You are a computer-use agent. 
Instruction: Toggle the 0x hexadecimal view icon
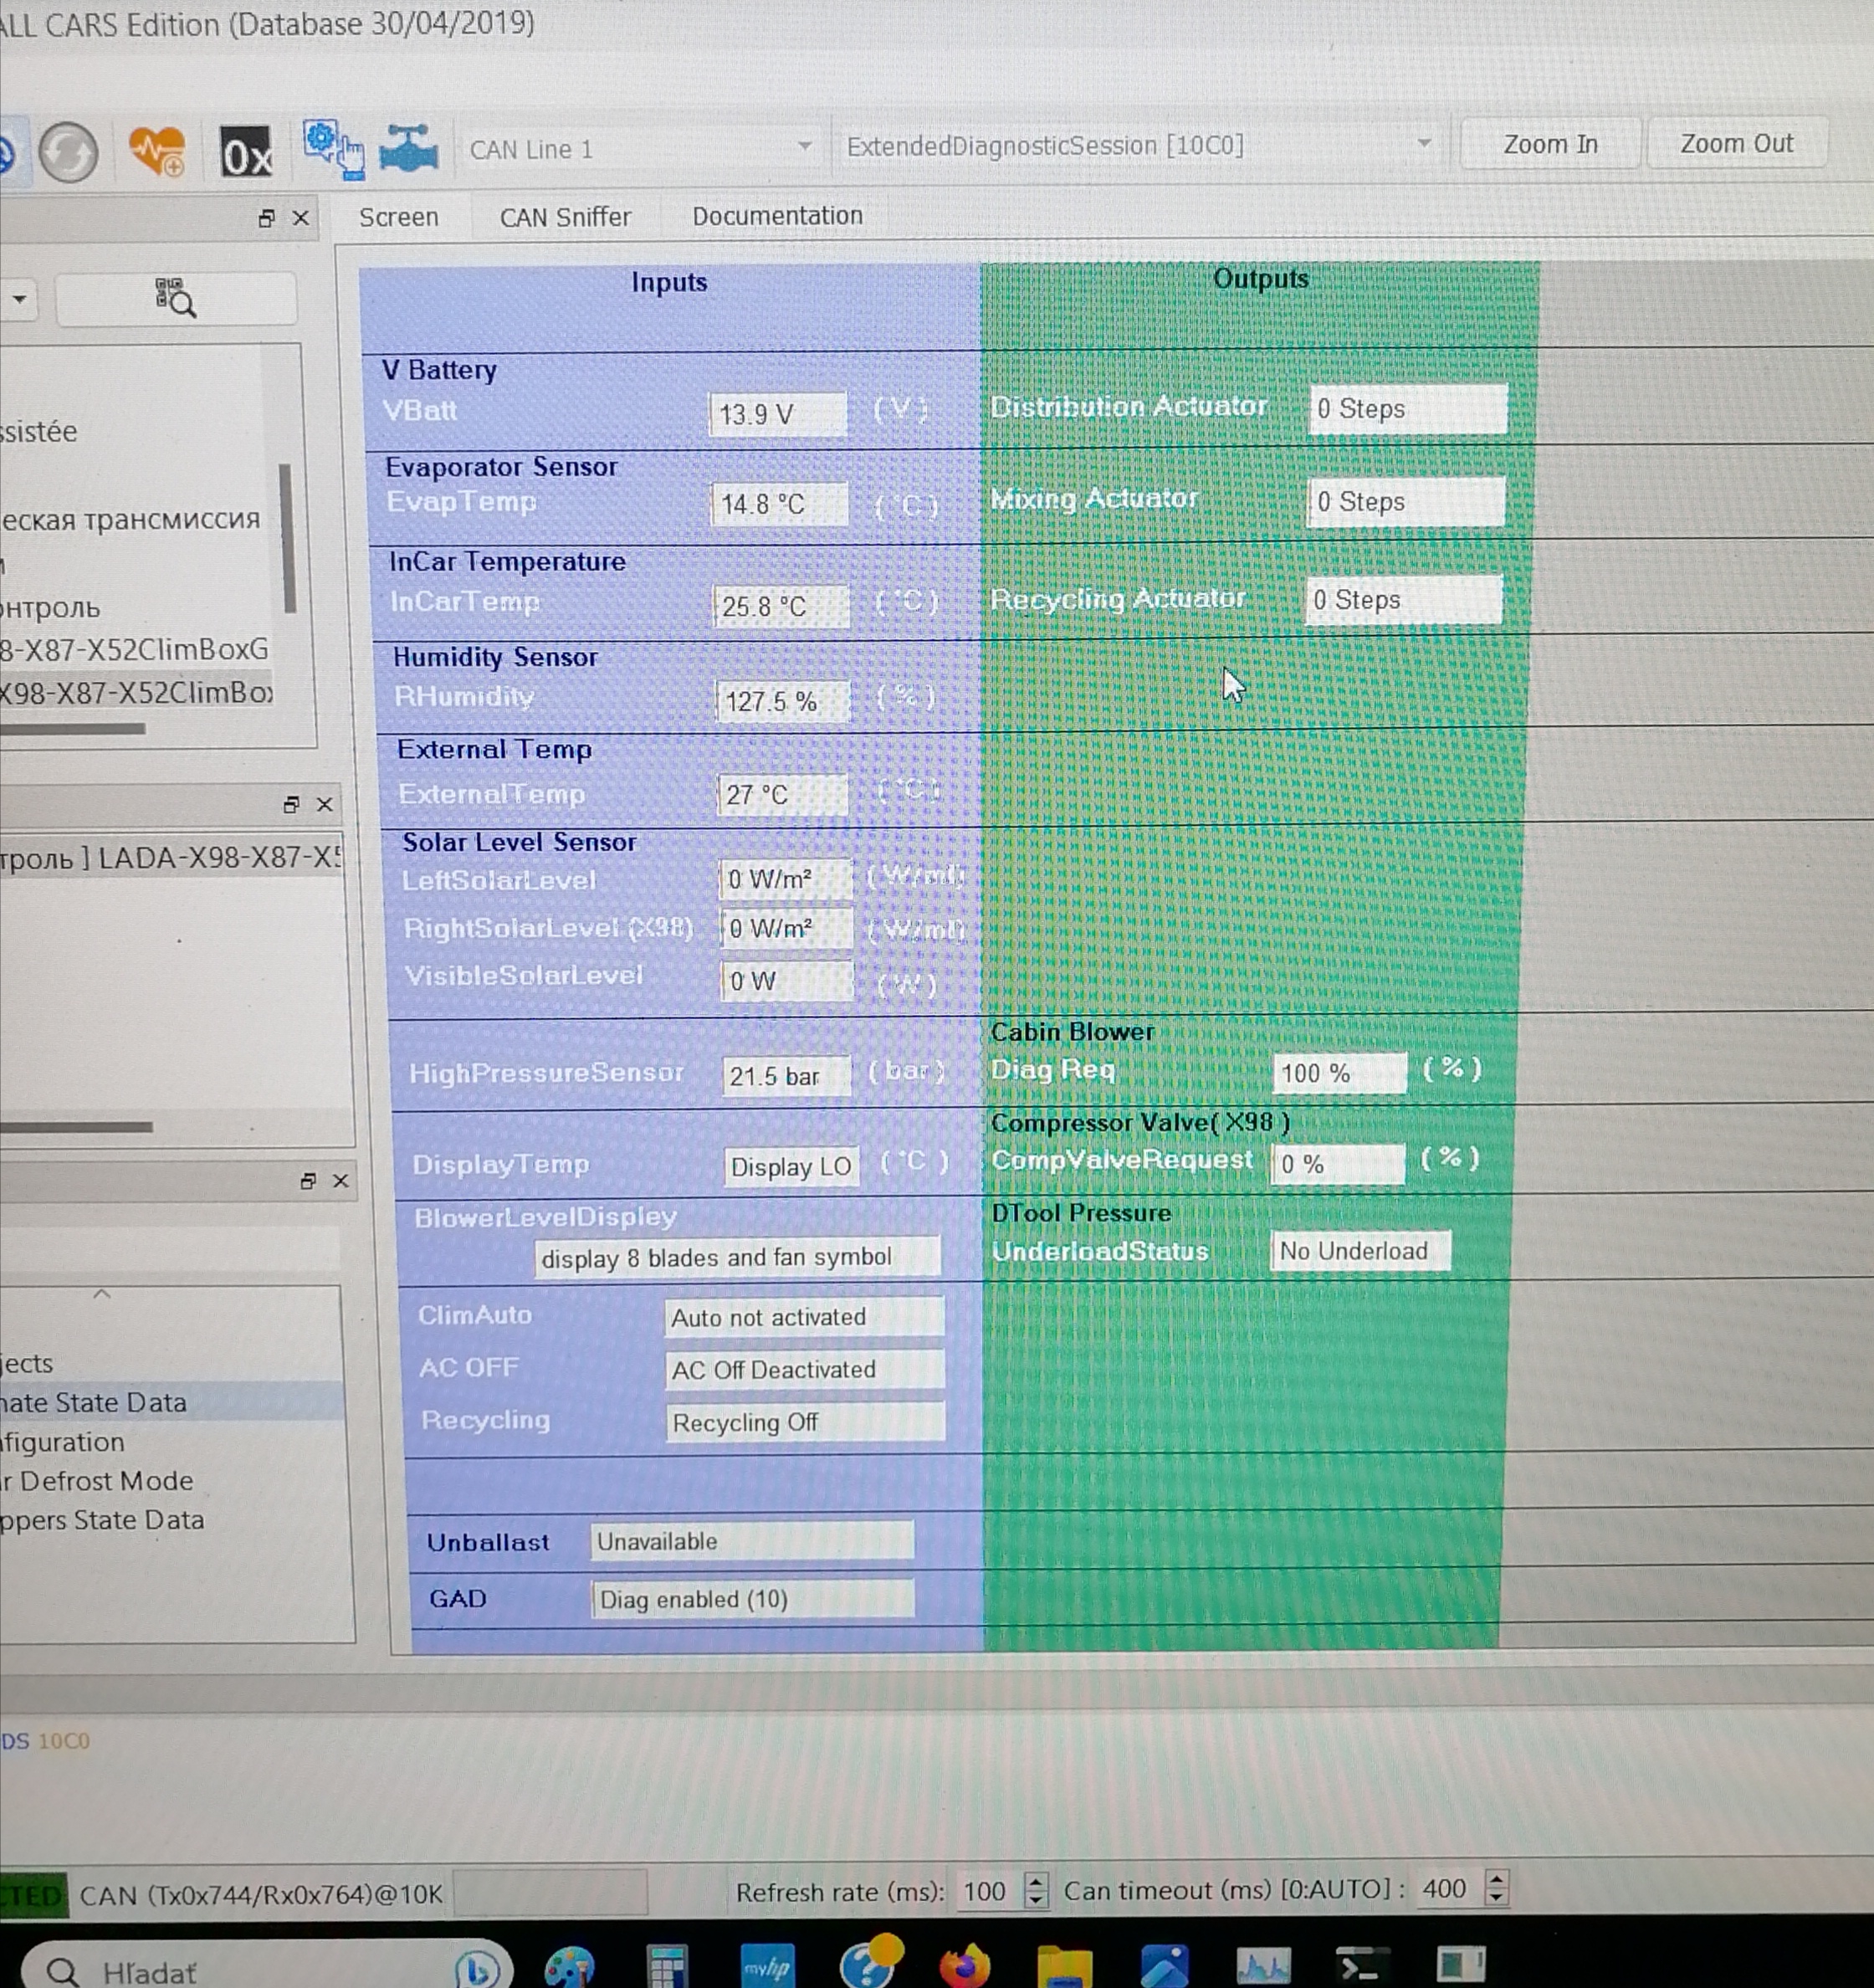245,154
